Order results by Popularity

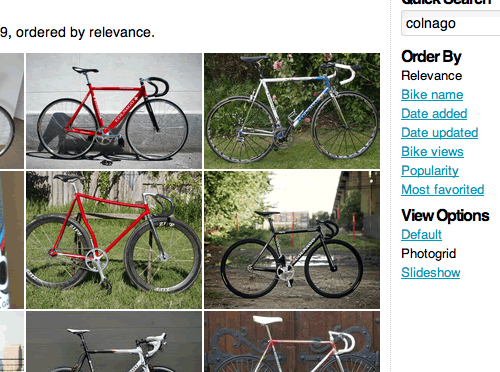(x=430, y=171)
